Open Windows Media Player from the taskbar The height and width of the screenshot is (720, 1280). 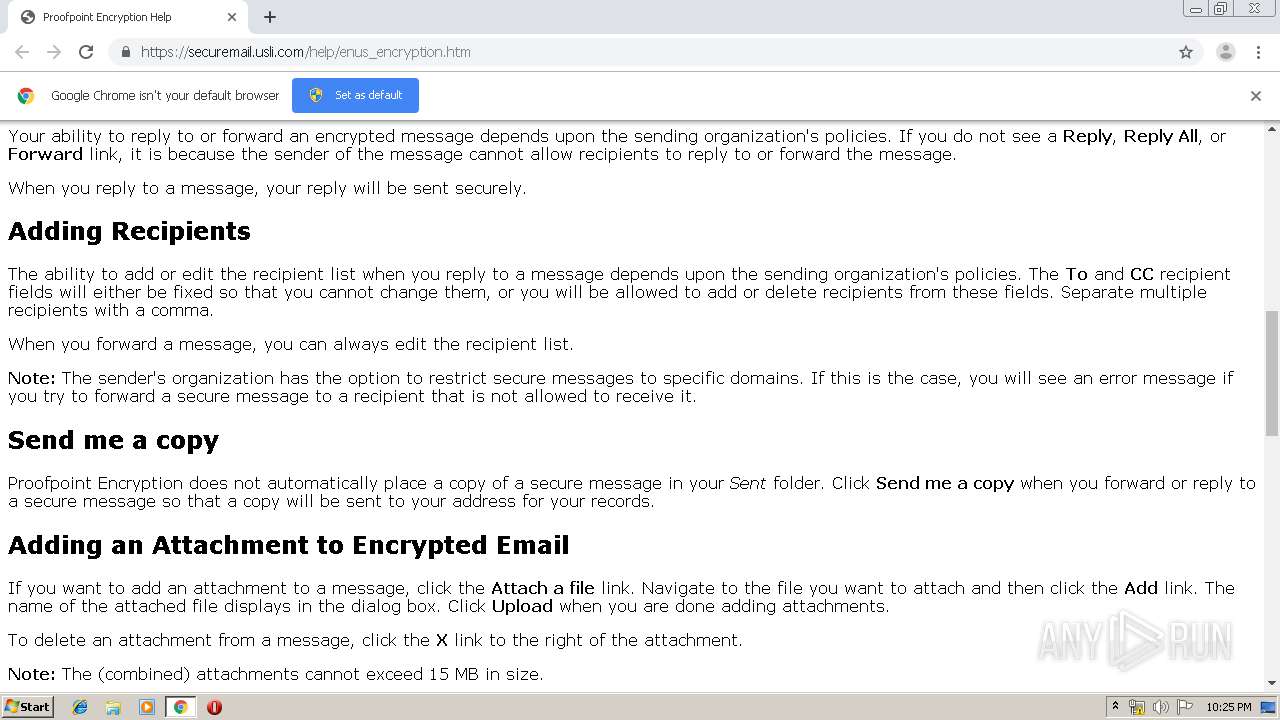coord(147,707)
